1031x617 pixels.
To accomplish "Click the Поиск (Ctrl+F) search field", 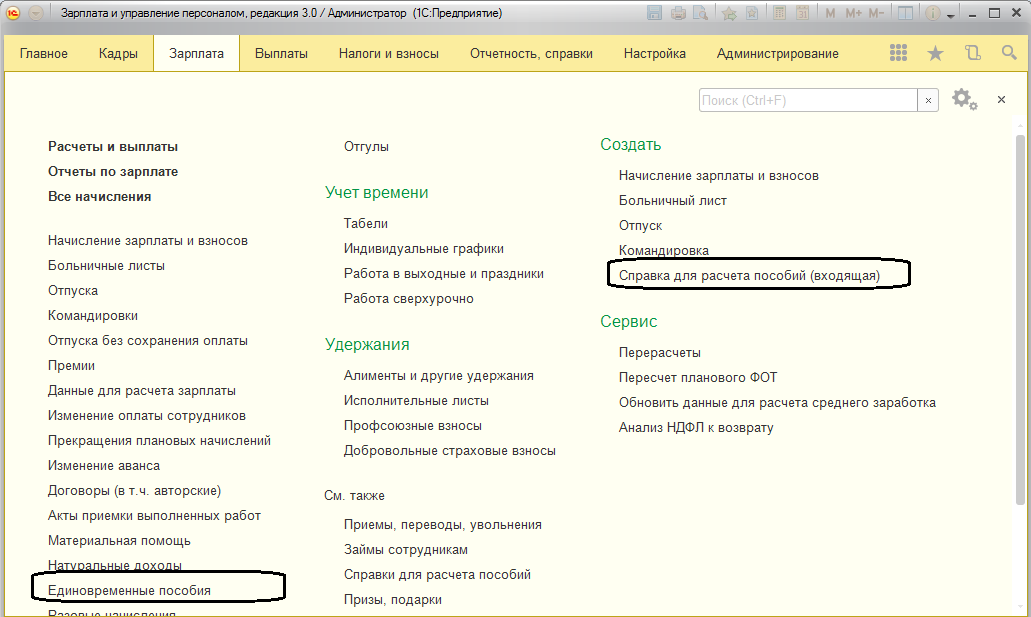I will click(807, 100).
